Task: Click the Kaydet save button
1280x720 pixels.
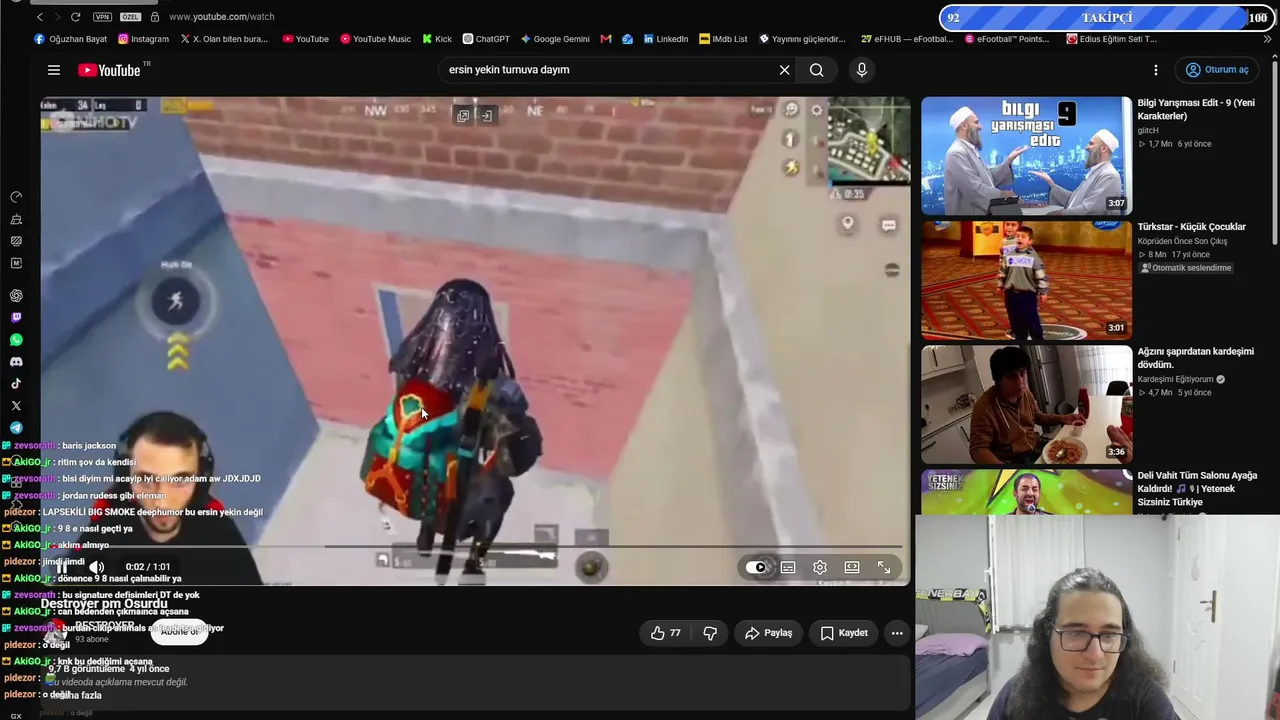Action: pos(844,633)
